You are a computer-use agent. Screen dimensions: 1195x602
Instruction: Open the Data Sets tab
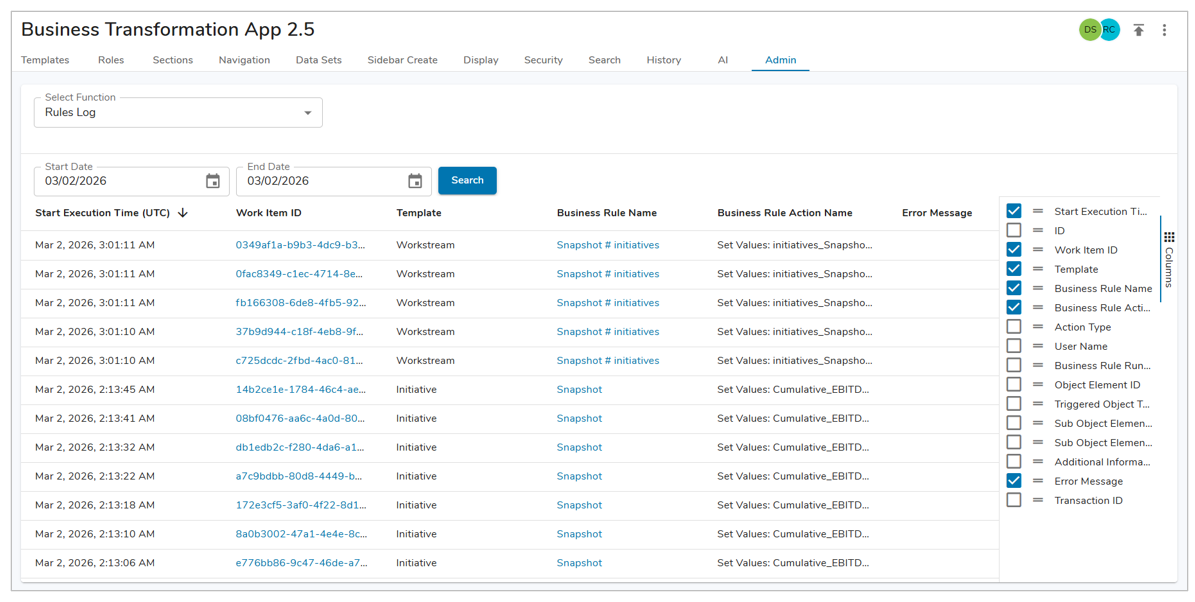318,60
